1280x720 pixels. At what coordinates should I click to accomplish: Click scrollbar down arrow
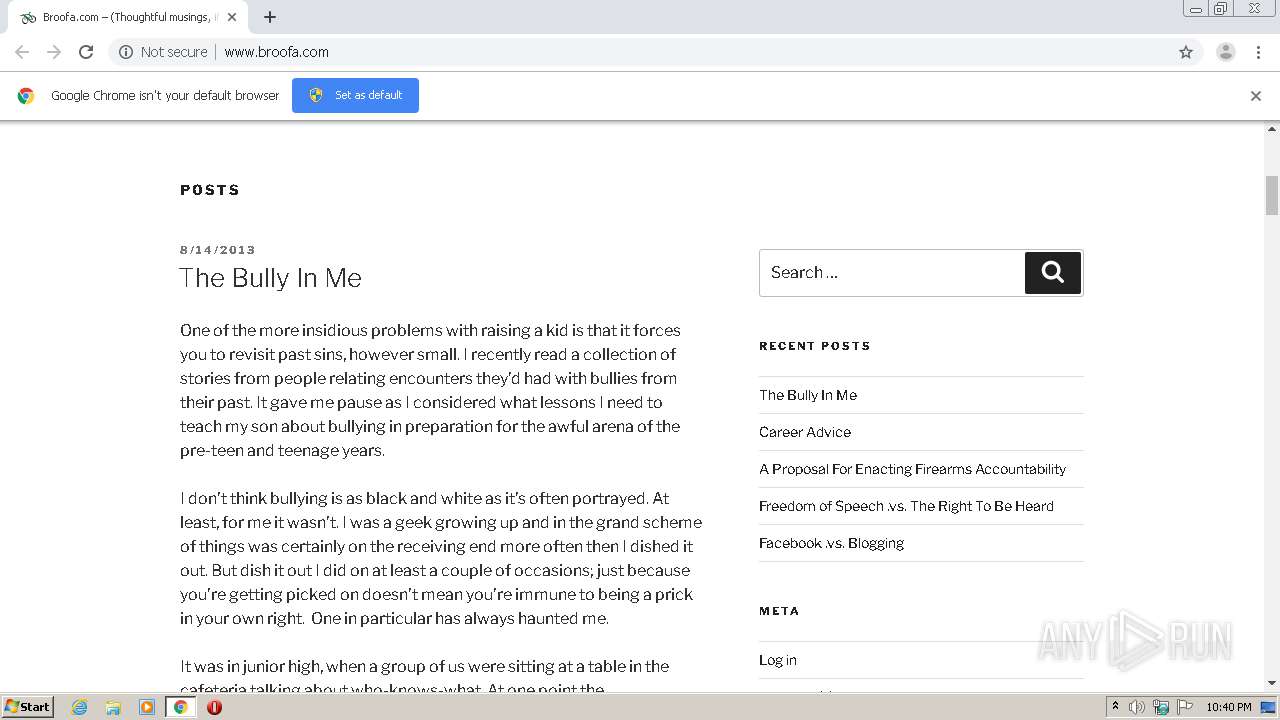pyautogui.click(x=1272, y=684)
